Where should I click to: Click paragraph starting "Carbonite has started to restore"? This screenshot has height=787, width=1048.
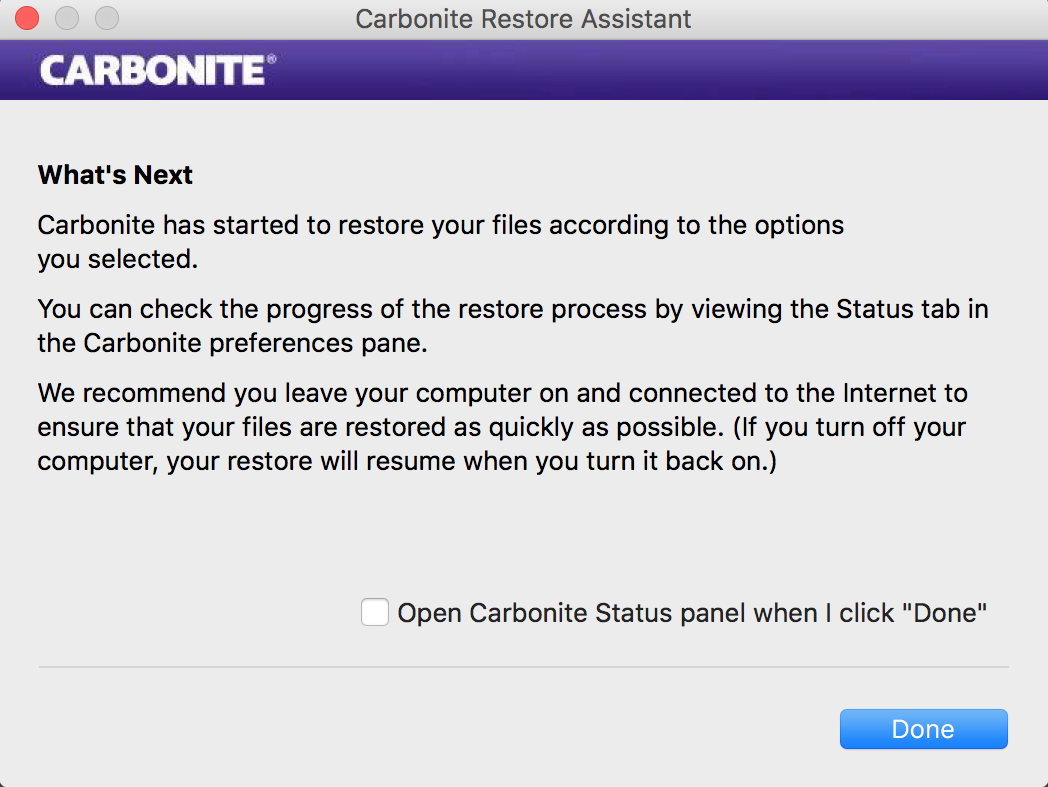(440, 241)
